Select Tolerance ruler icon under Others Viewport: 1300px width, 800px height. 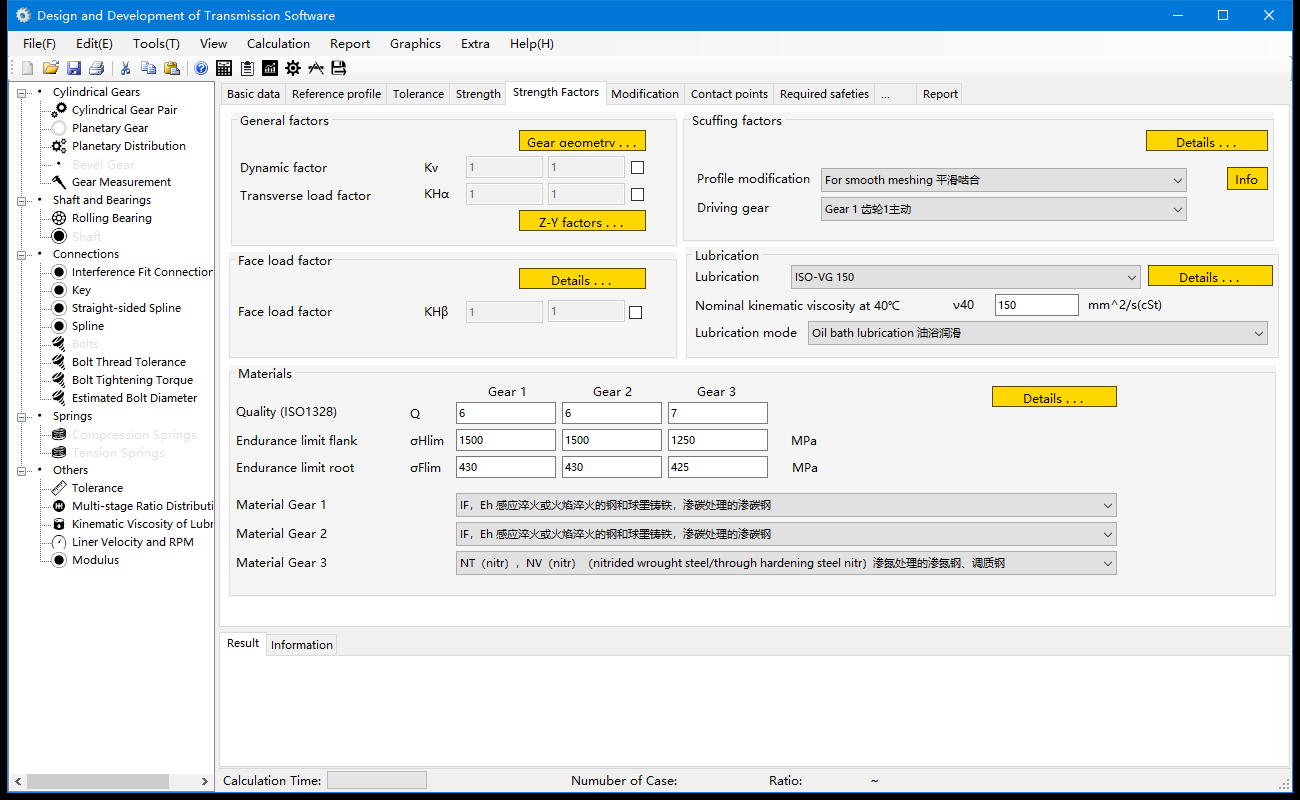pyautogui.click(x=59, y=488)
